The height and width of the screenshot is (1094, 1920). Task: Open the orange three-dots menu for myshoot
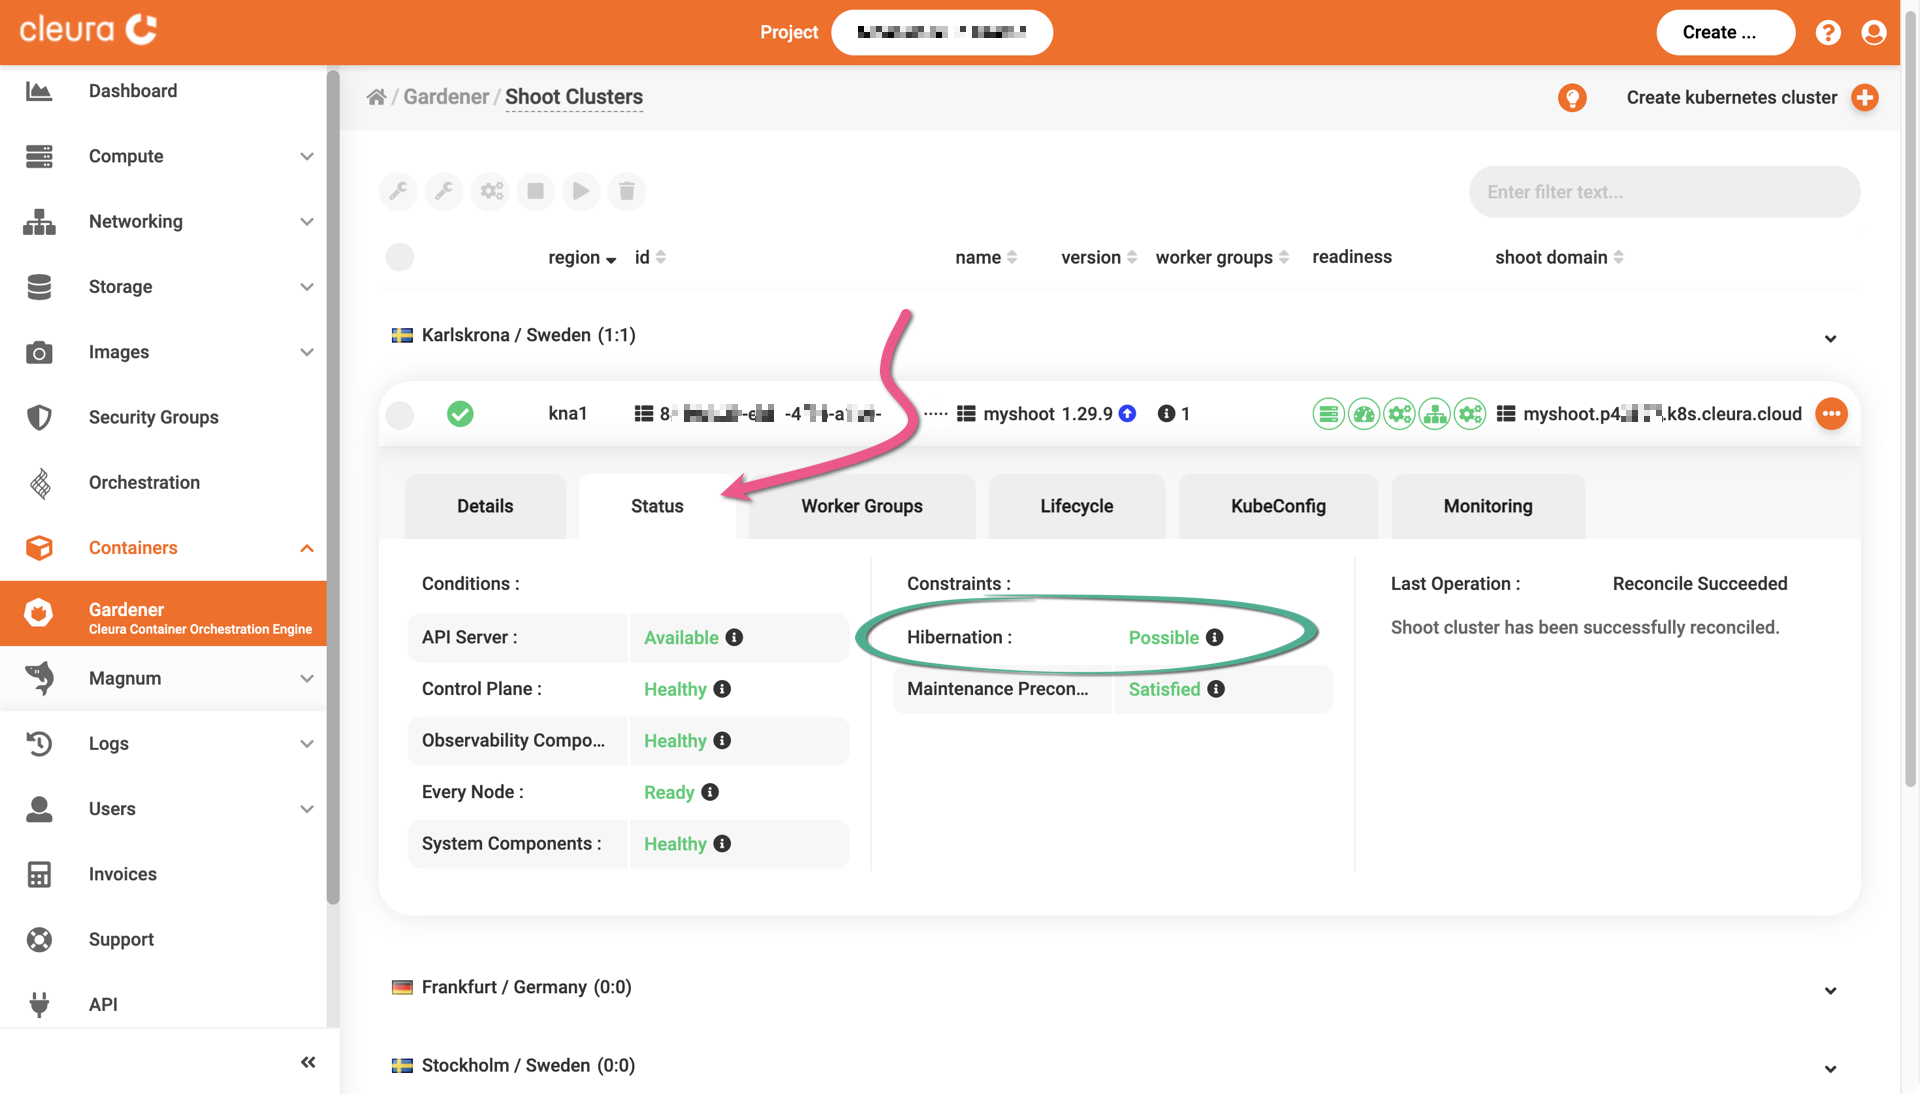[1830, 414]
